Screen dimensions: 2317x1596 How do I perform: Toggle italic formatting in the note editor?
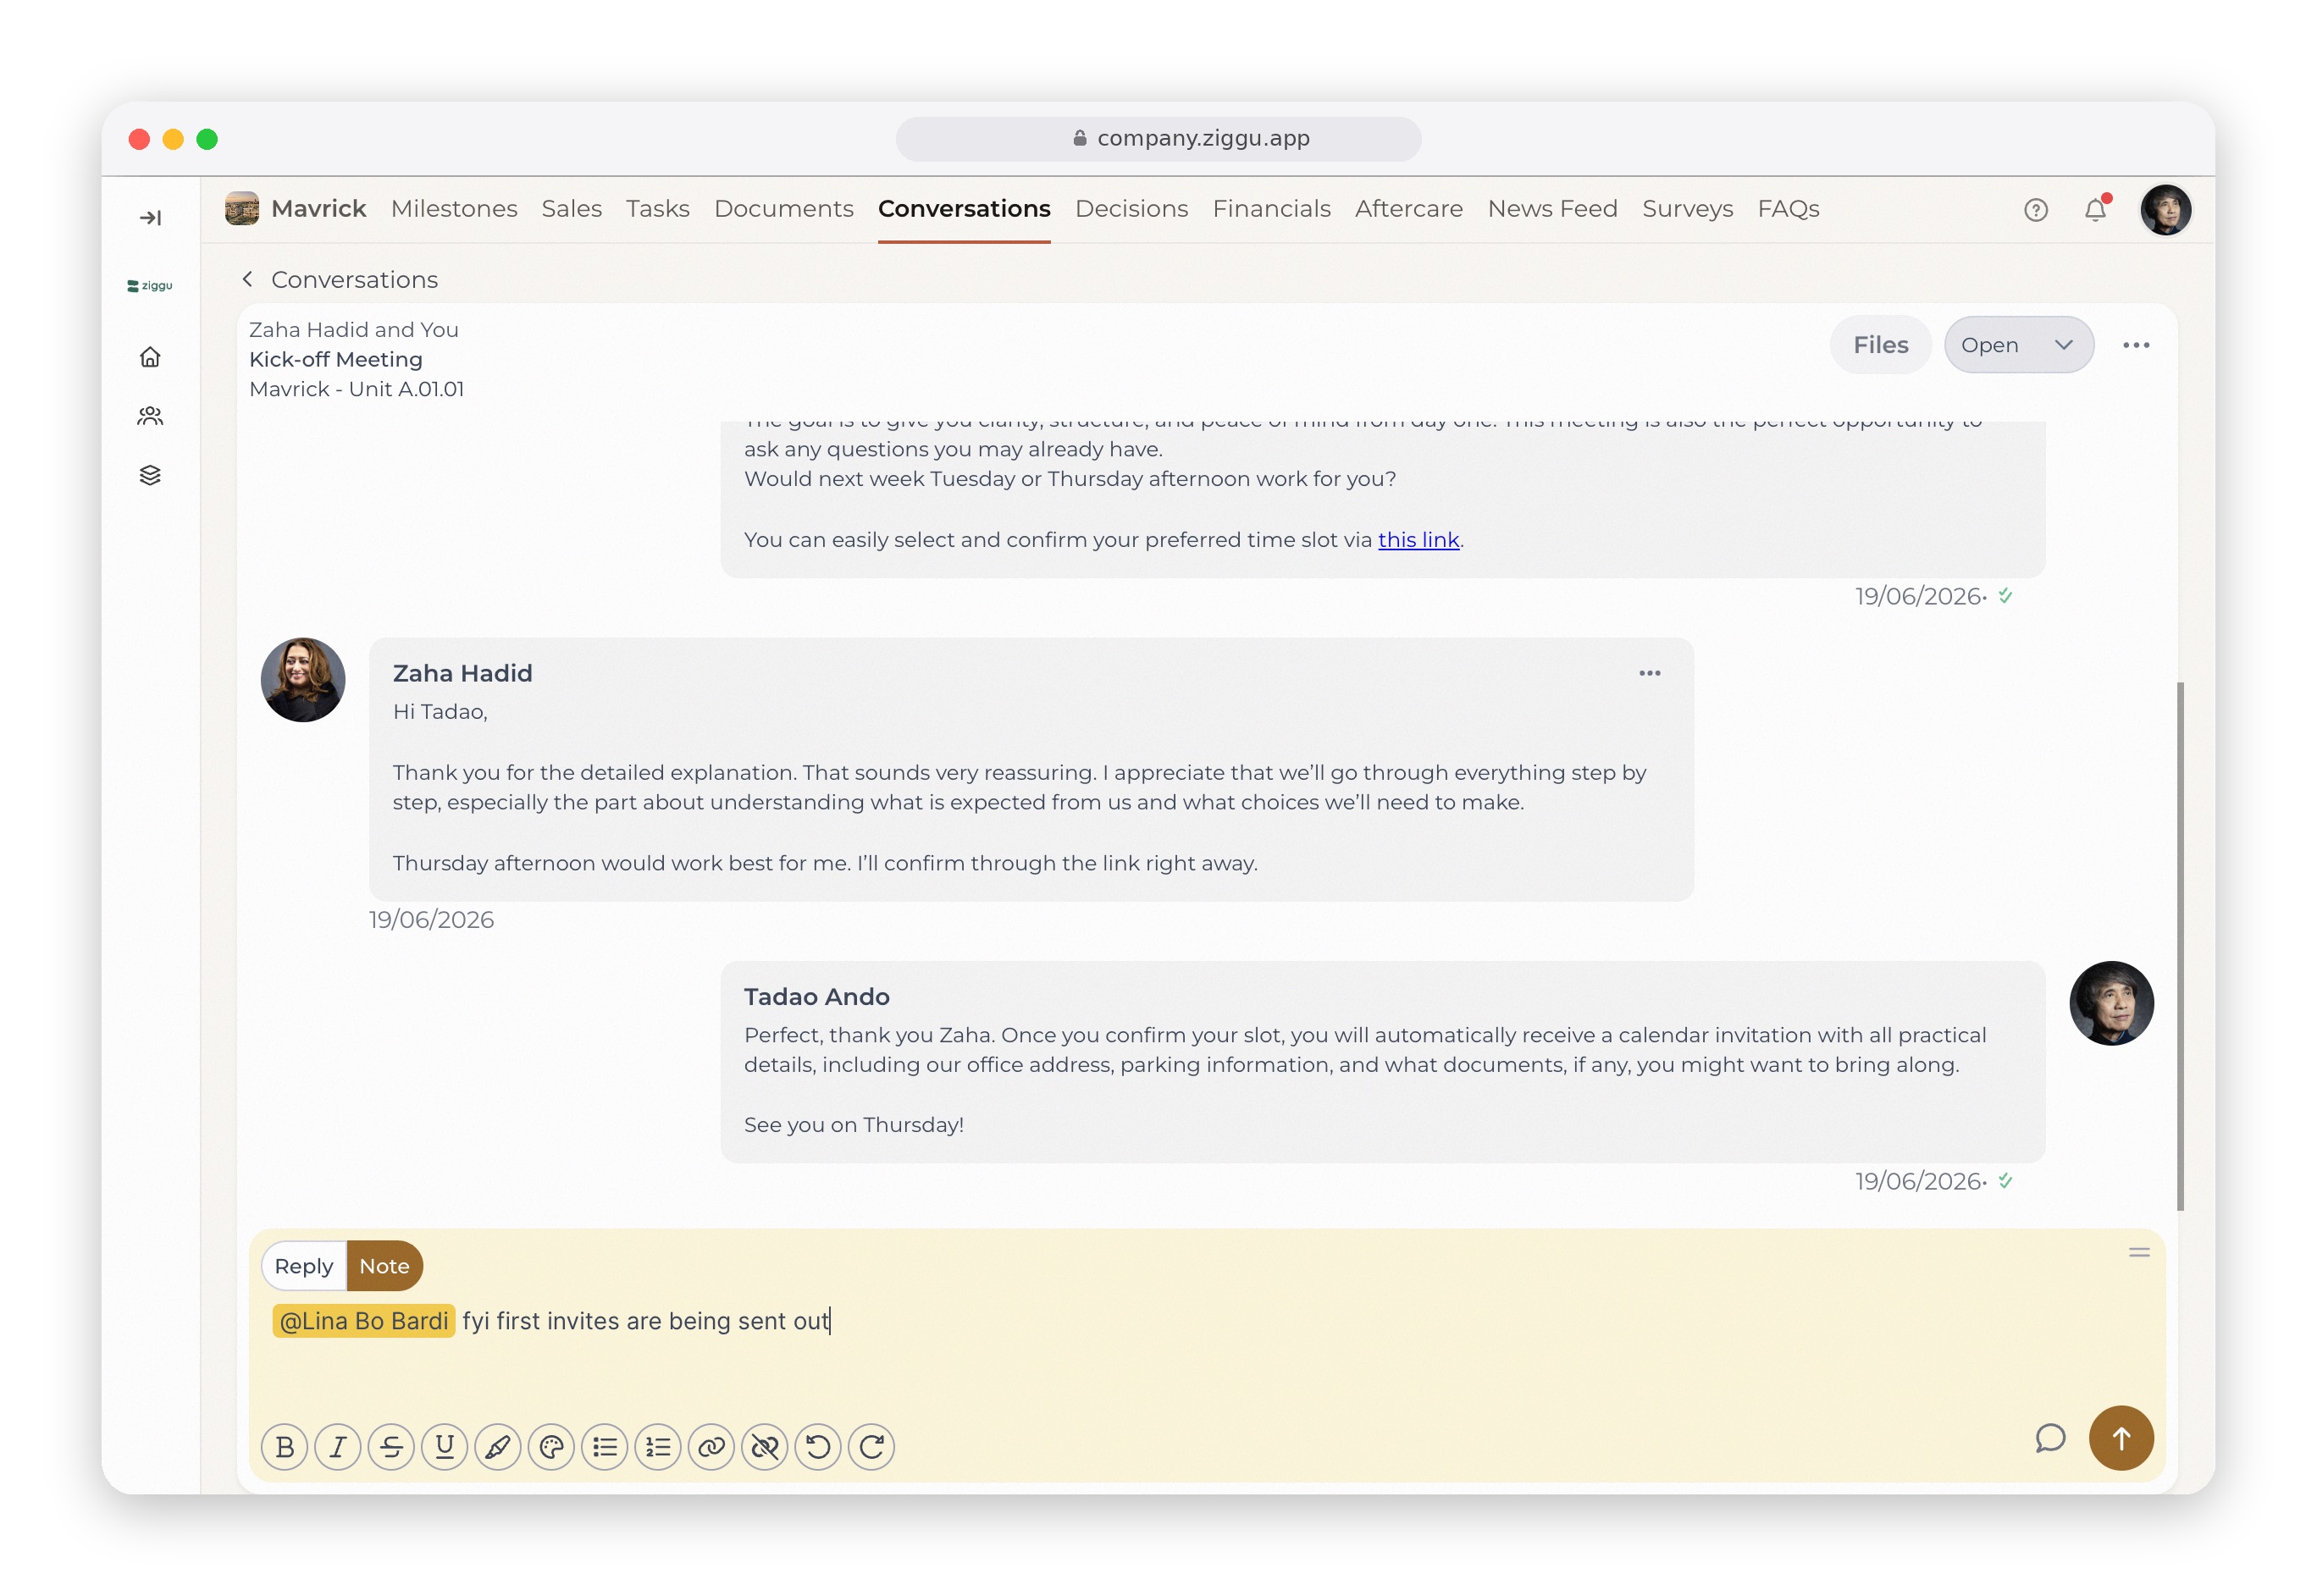click(338, 1446)
